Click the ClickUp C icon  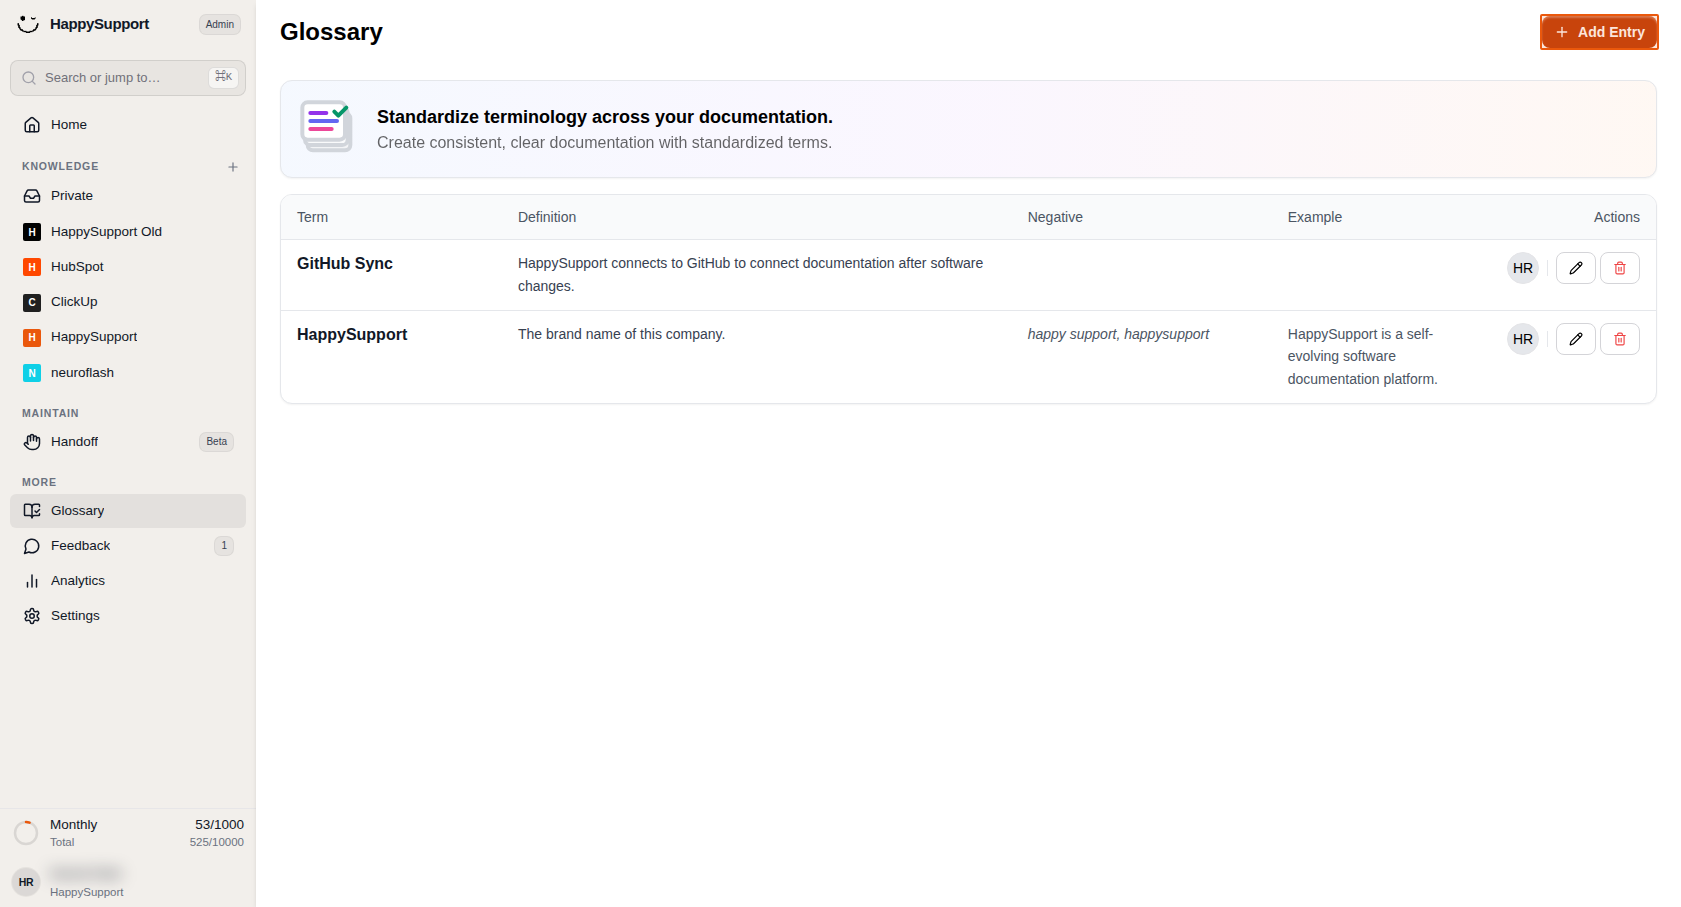point(32,302)
